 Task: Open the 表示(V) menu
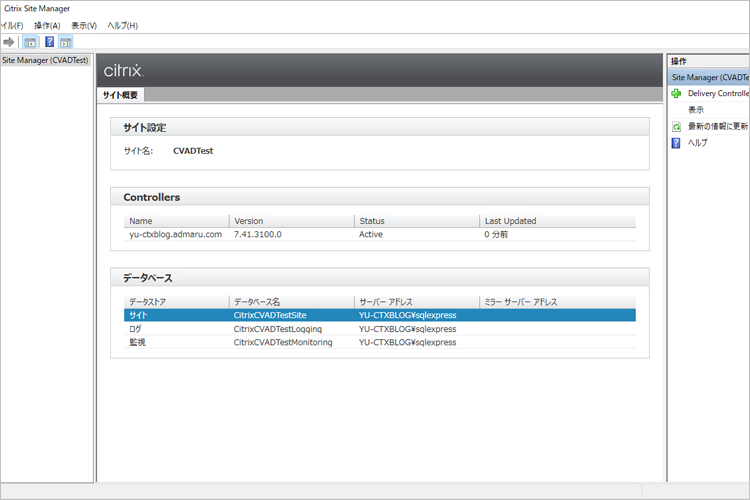click(x=84, y=25)
